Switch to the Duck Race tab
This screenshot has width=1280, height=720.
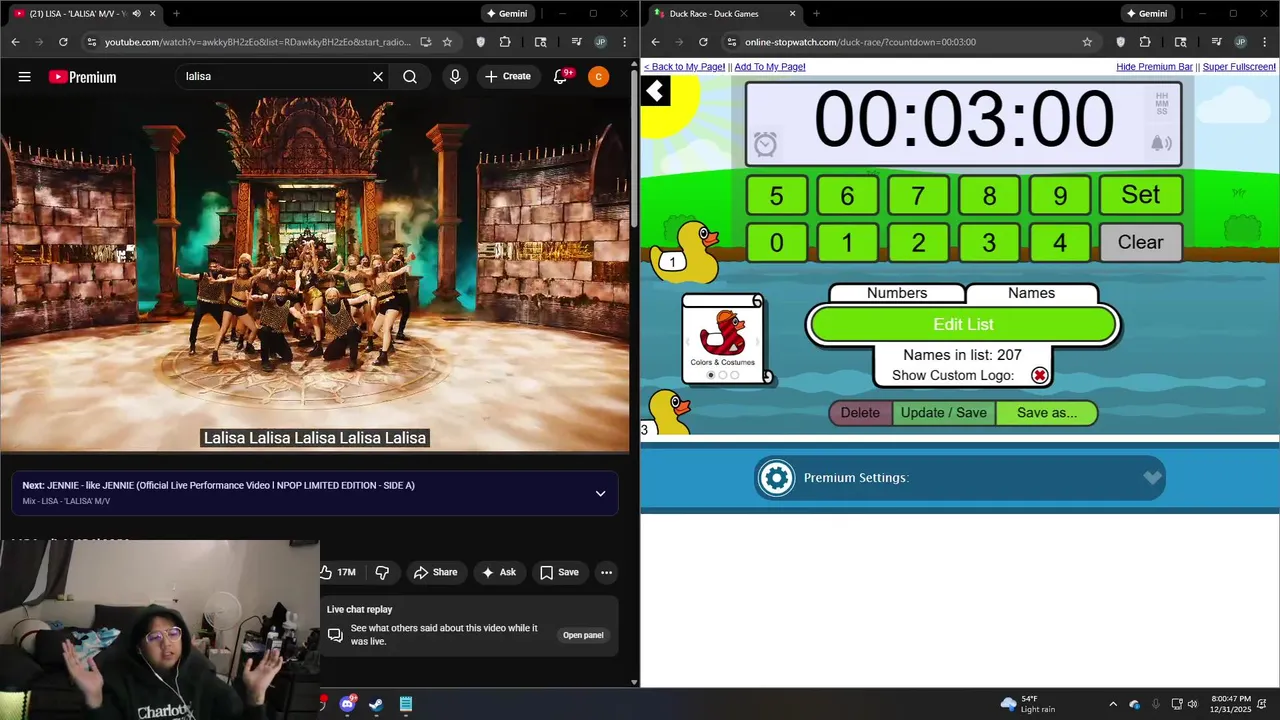click(x=722, y=14)
